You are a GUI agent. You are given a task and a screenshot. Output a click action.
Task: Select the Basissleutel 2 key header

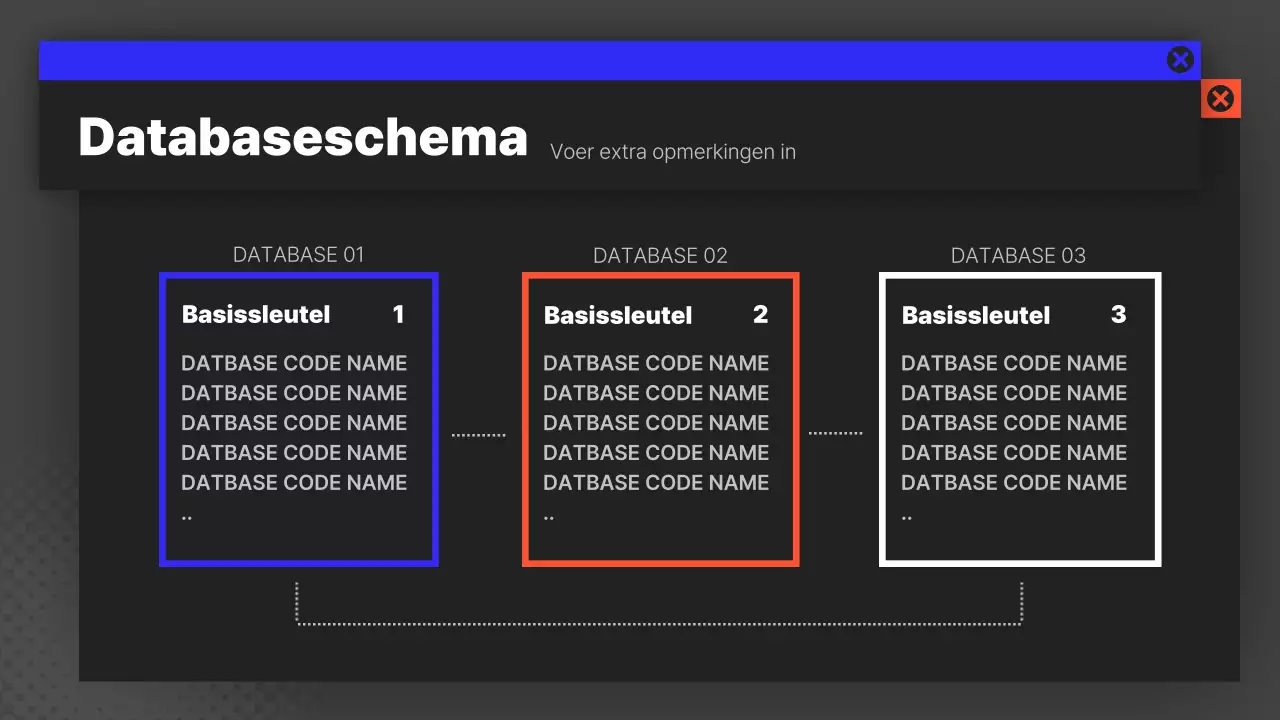point(617,315)
